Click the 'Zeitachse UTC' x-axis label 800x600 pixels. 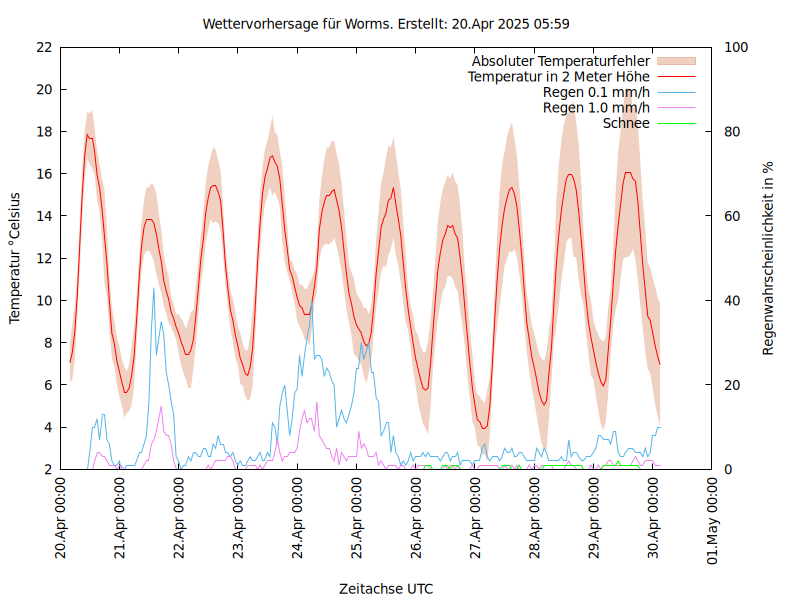pos(386,588)
